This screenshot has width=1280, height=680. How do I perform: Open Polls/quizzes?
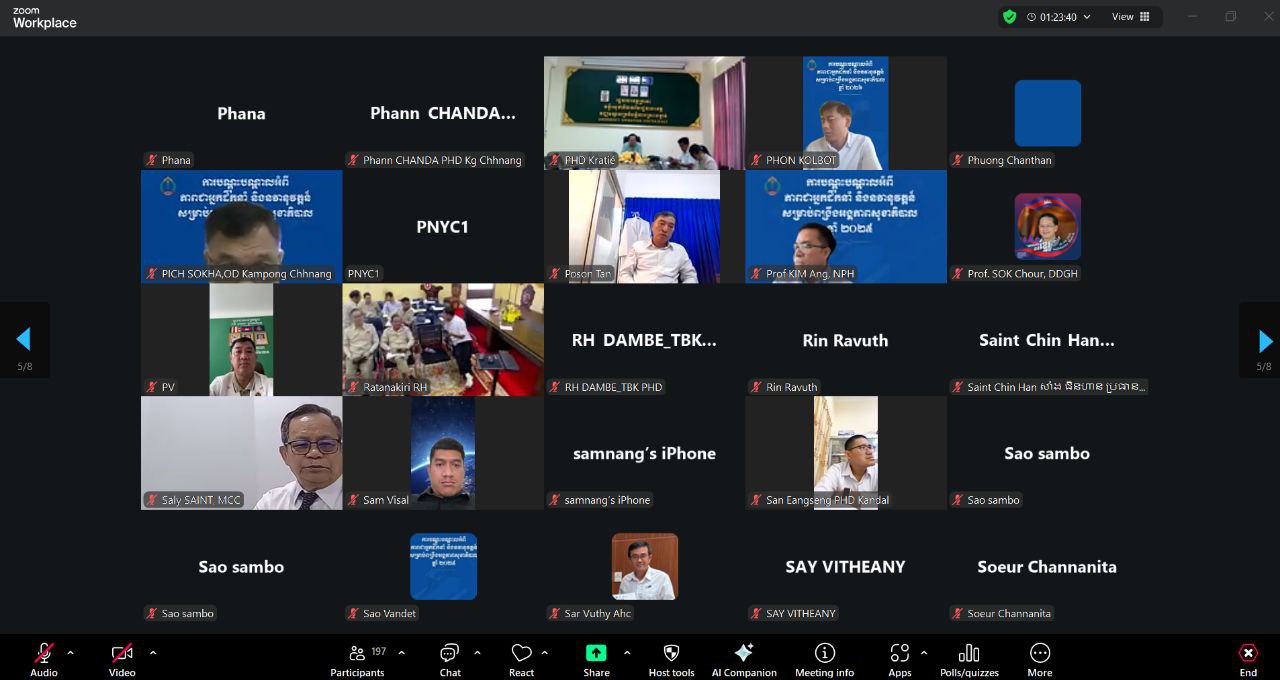pos(968,653)
